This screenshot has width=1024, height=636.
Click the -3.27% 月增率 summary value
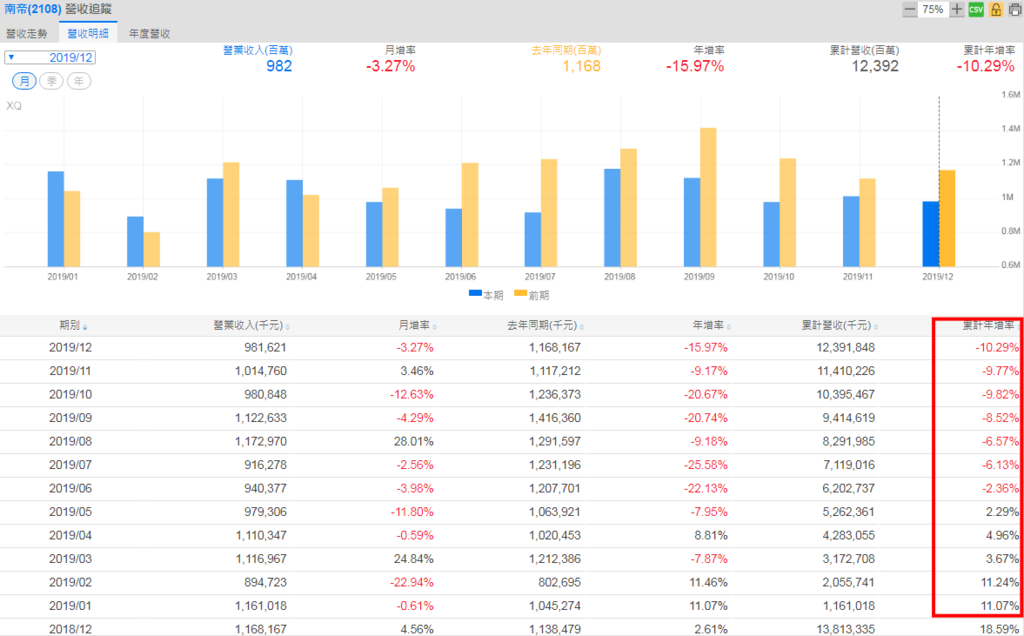[x=390, y=67]
